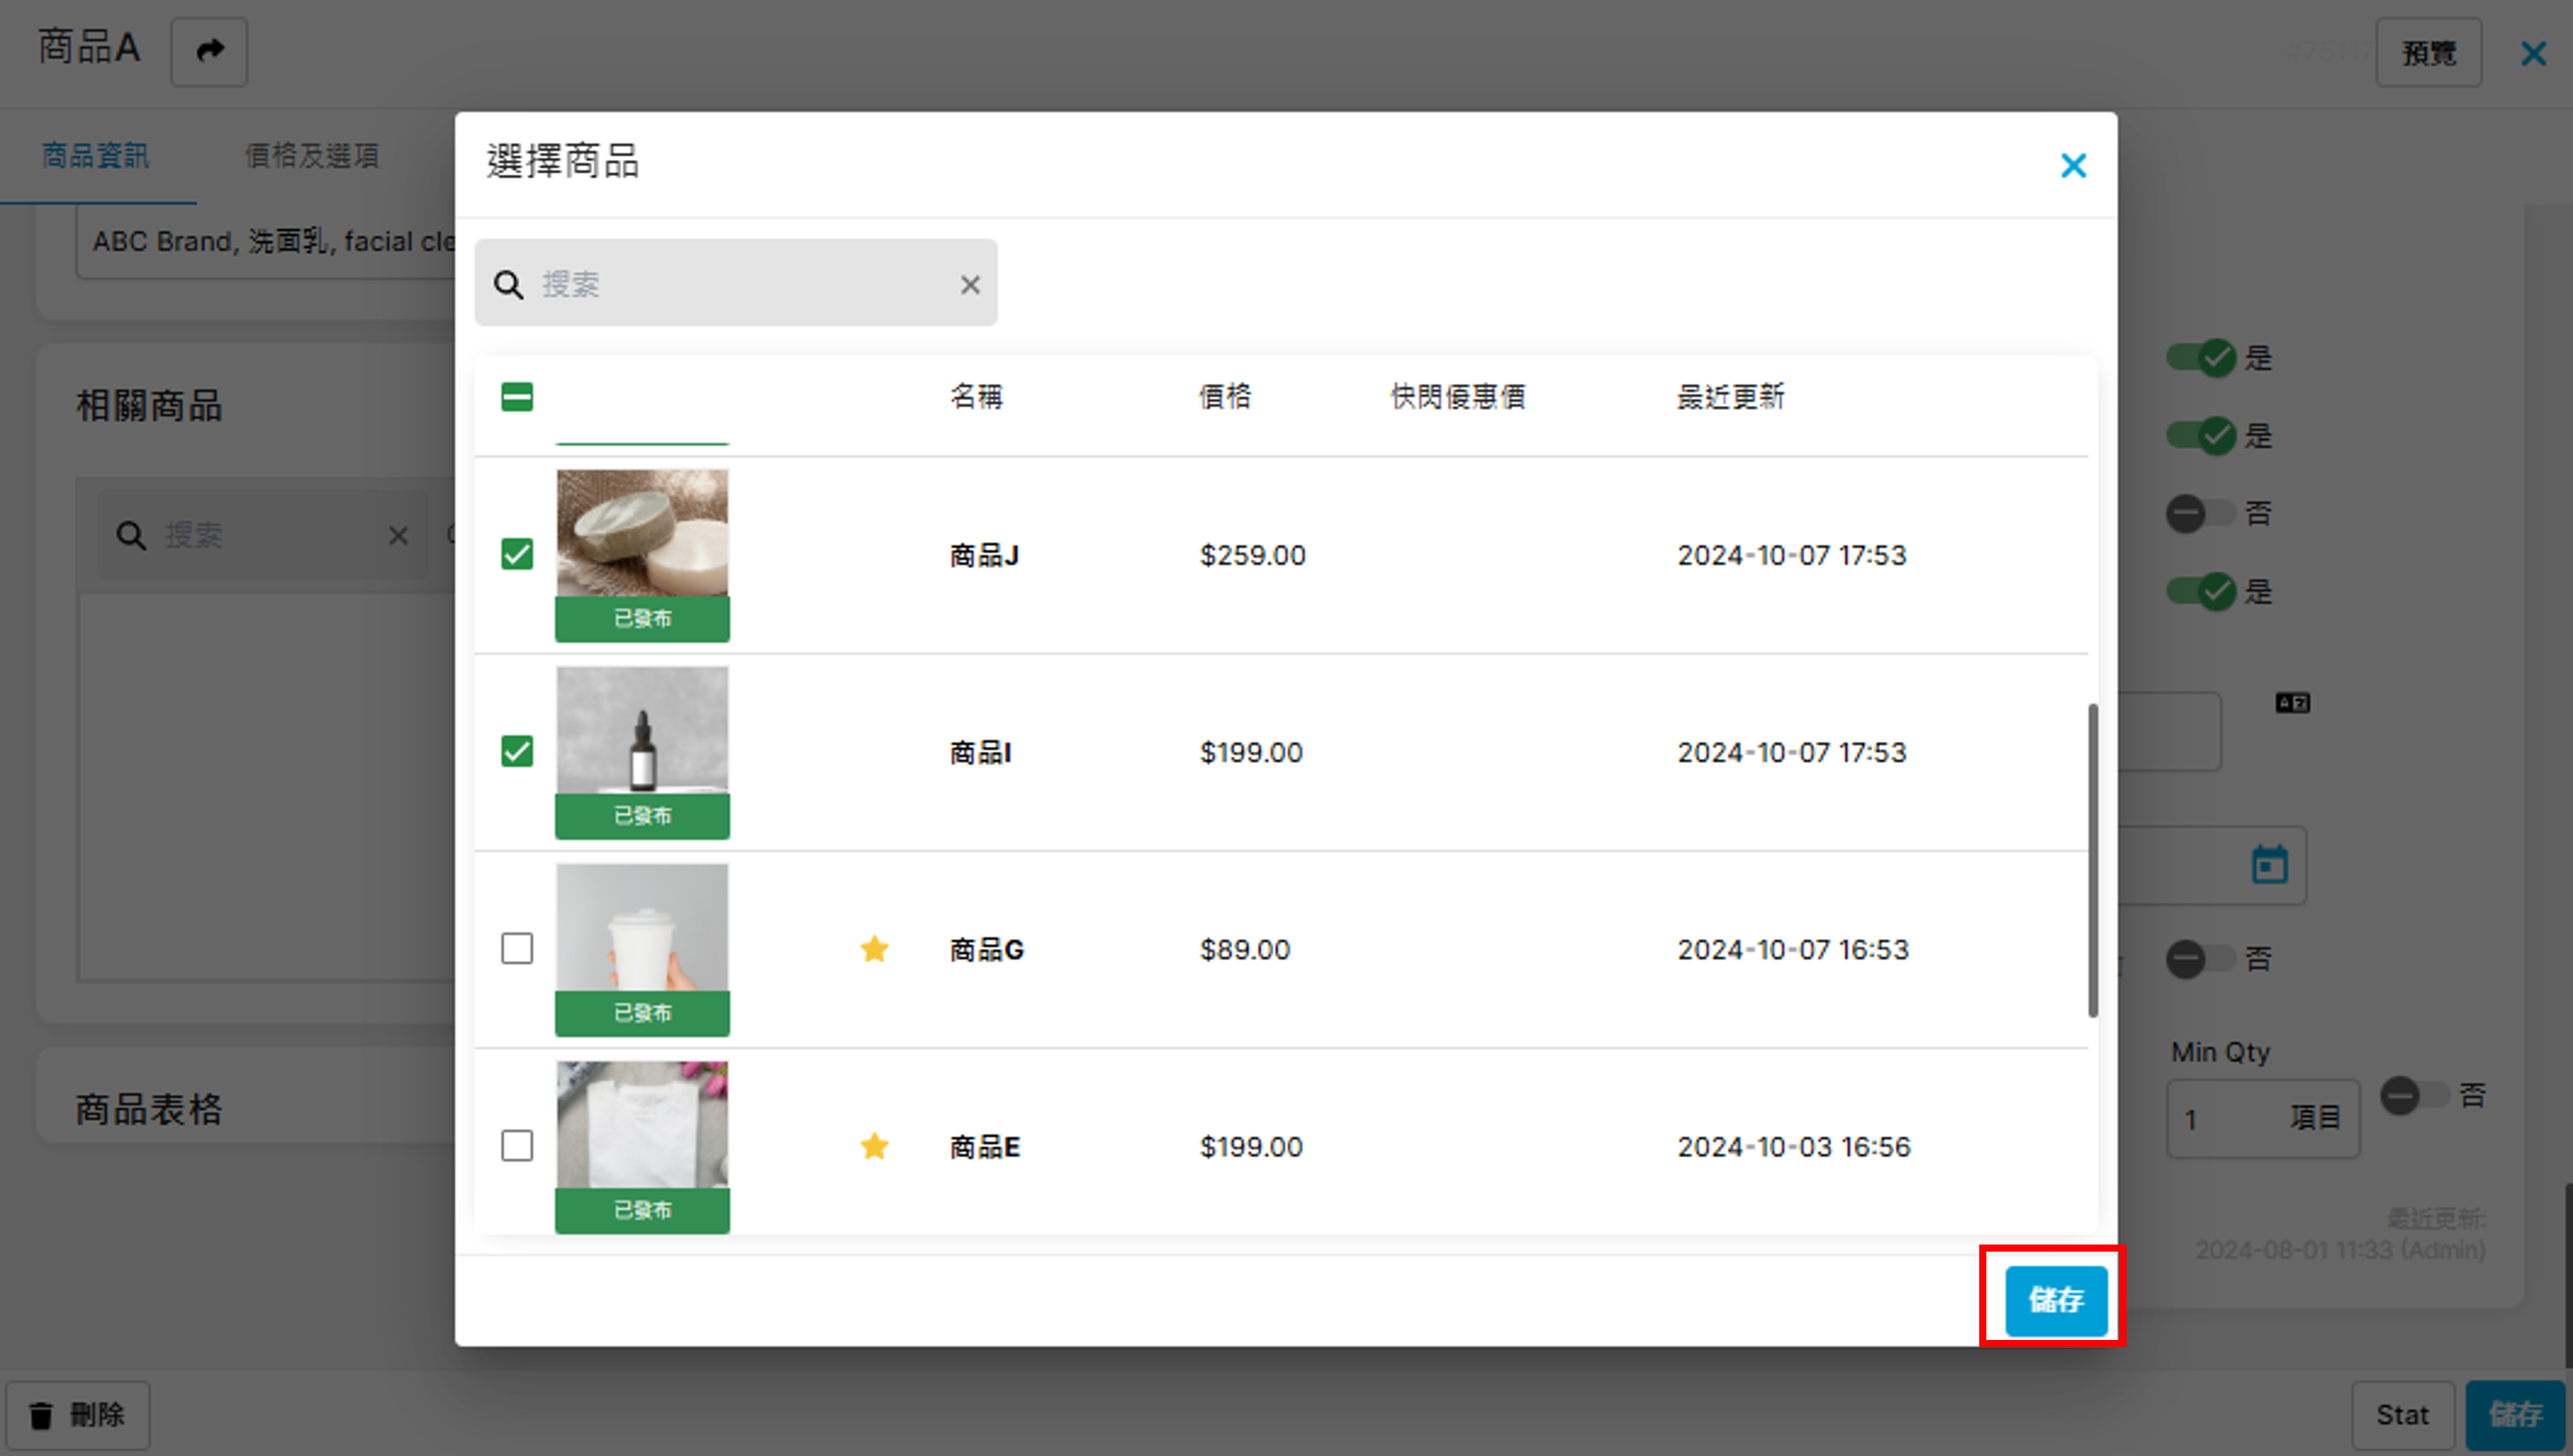Open the calendar date picker icon
2573x1456 pixels.
[2269, 865]
